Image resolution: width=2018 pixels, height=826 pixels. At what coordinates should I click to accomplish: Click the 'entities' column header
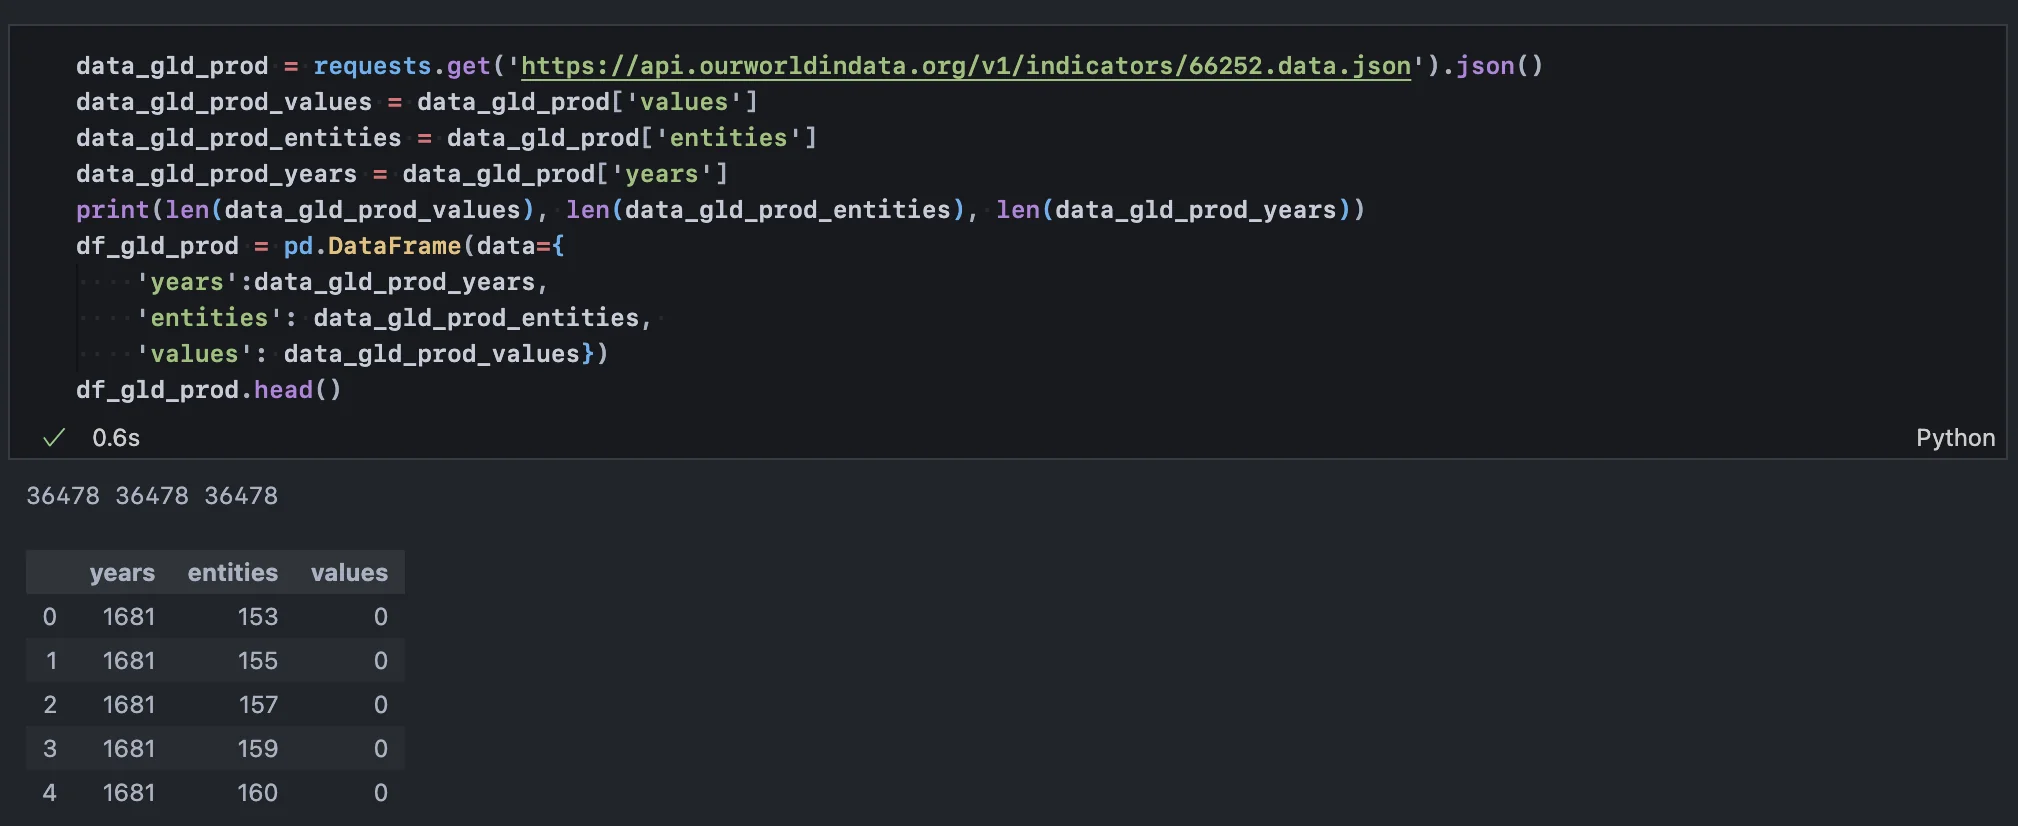(x=232, y=573)
